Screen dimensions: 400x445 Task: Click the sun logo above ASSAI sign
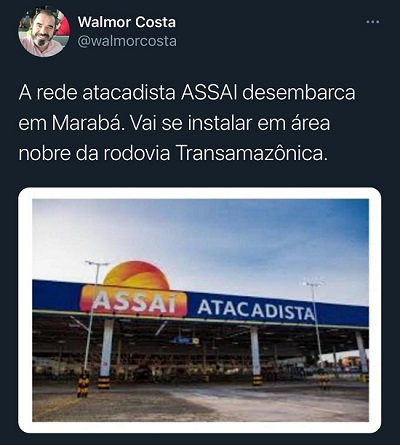(x=136, y=274)
